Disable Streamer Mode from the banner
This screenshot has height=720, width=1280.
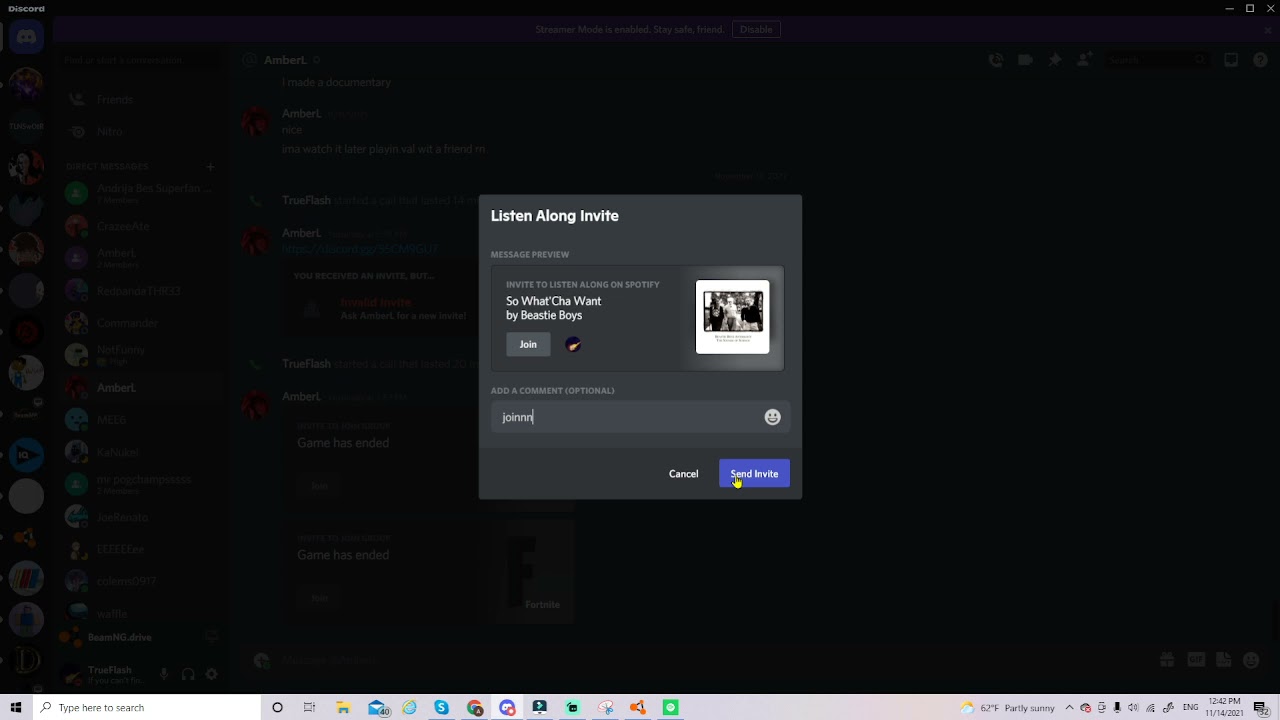click(x=756, y=29)
